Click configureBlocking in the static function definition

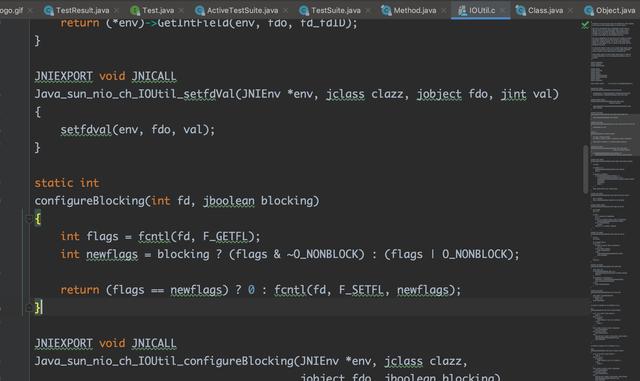click(x=90, y=201)
